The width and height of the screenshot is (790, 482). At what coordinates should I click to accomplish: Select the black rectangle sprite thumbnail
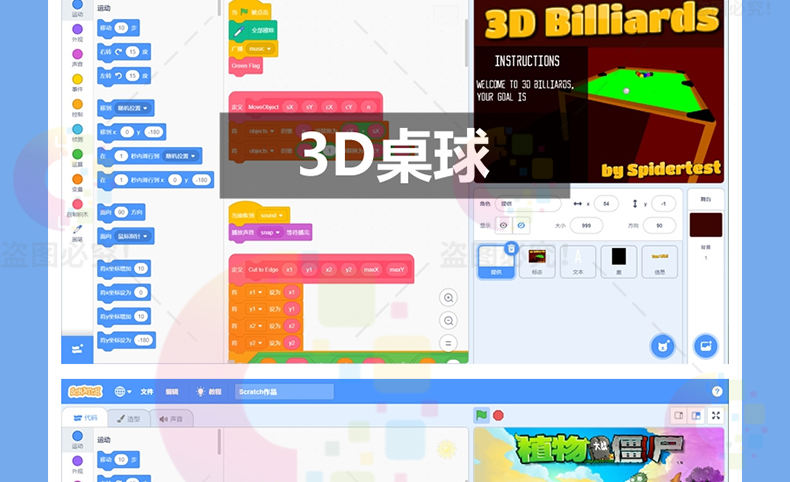point(619,261)
